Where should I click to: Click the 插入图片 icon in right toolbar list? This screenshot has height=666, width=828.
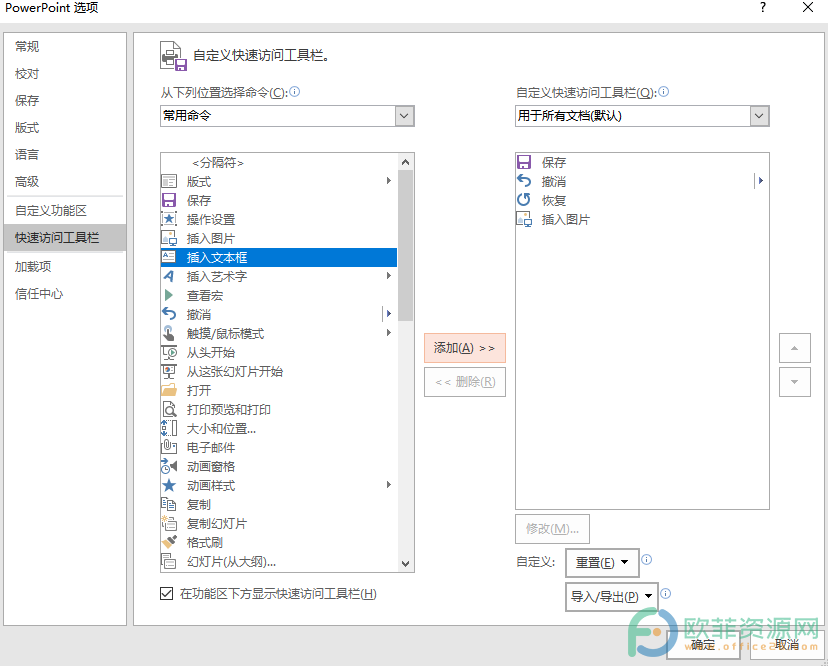[524, 219]
